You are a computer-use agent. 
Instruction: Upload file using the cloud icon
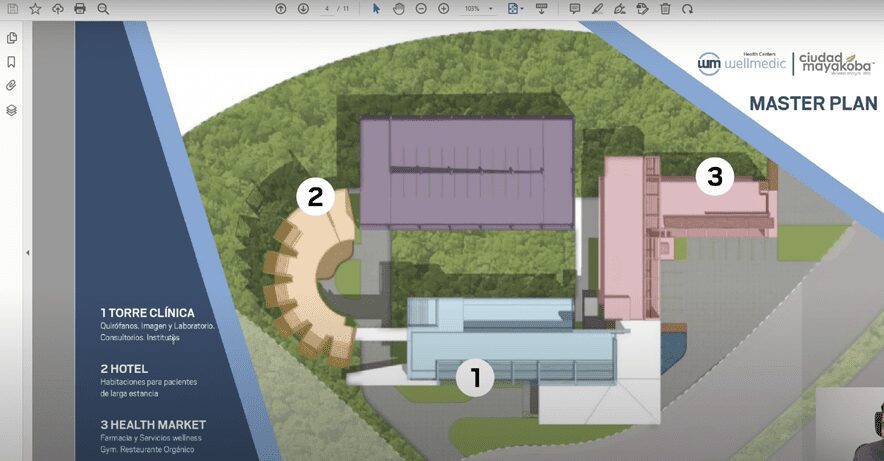click(57, 8)
